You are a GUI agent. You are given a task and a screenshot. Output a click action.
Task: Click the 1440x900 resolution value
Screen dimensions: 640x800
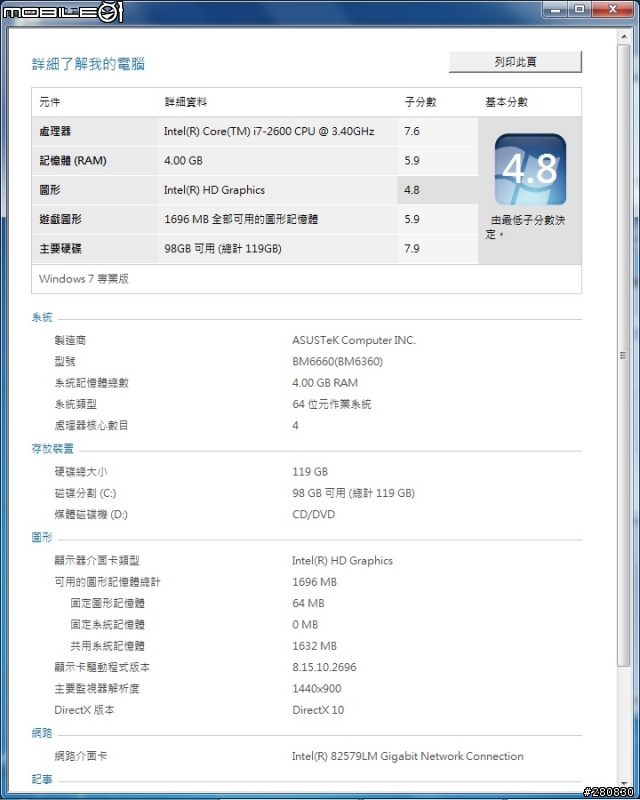[x=316, y=689]
